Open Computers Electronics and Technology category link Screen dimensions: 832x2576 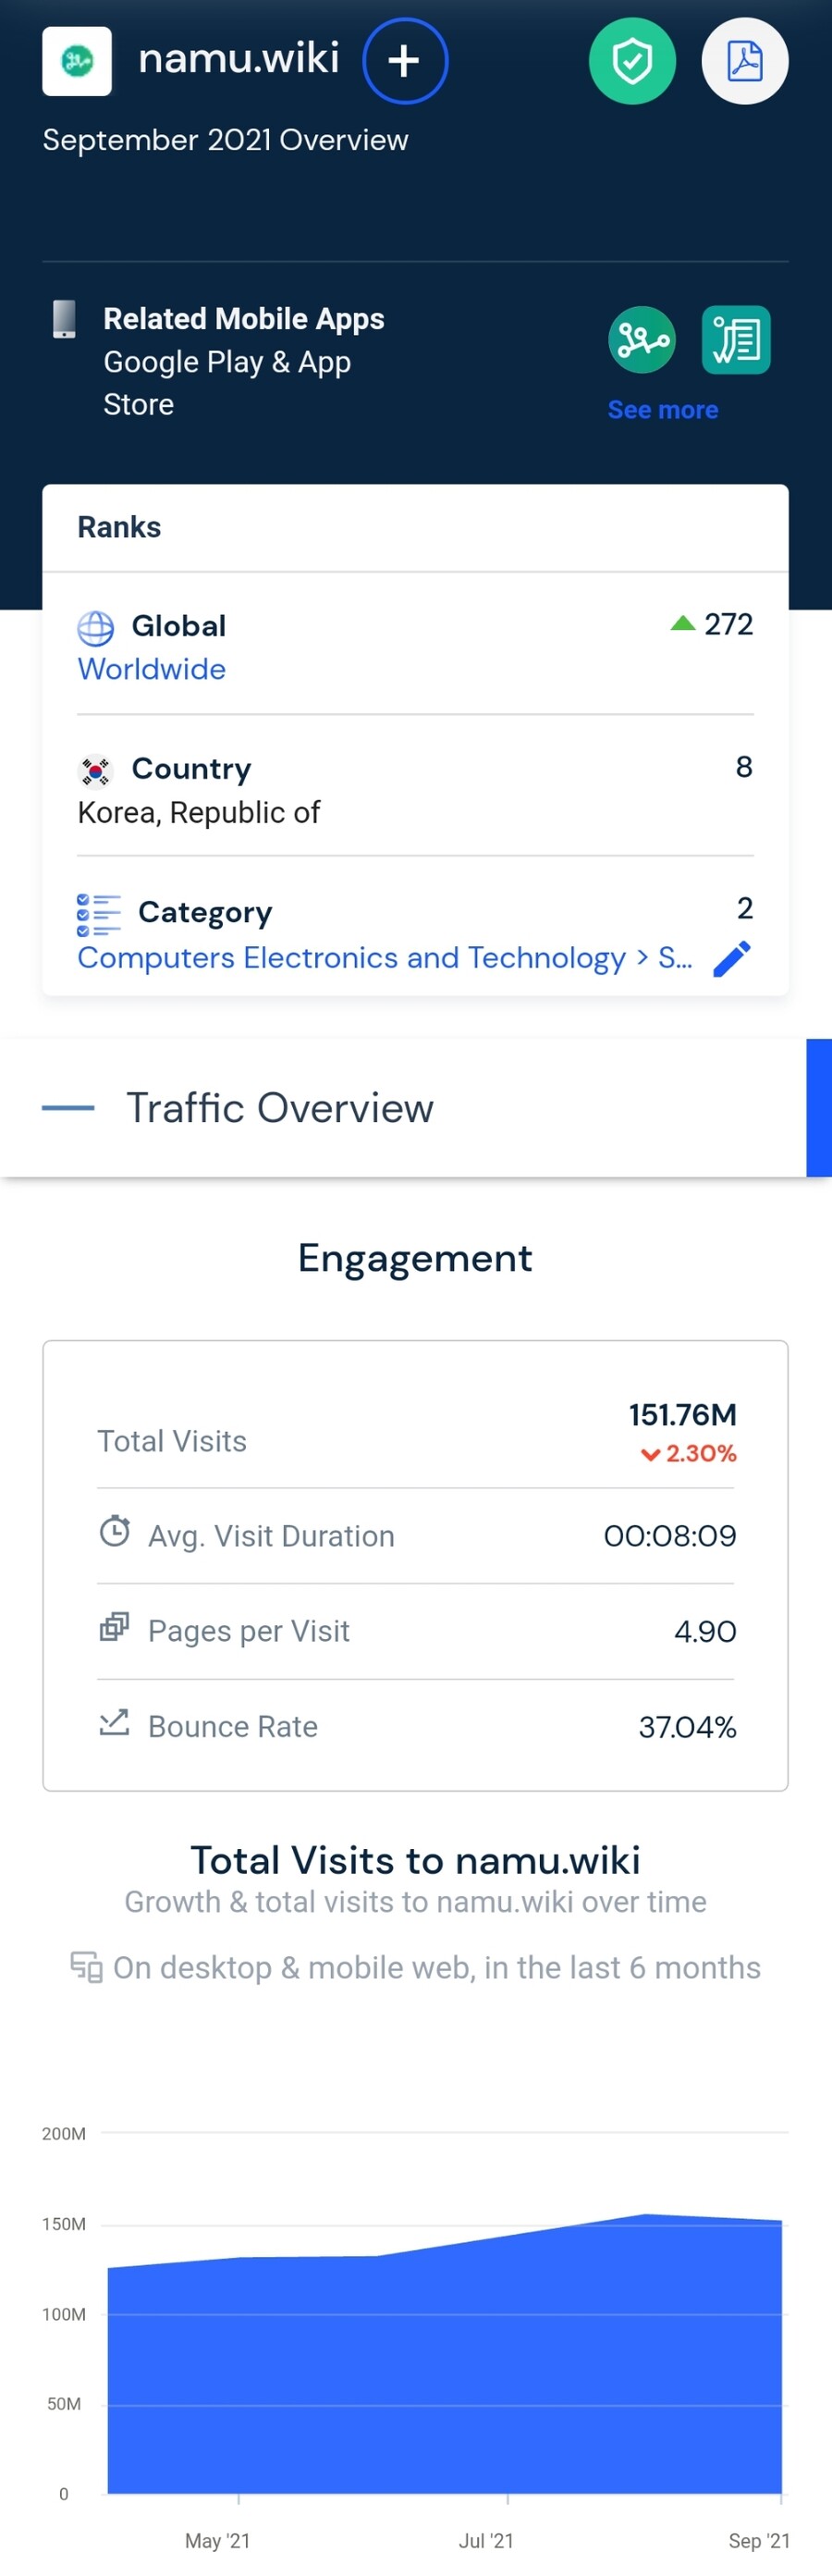pos(385,958)
